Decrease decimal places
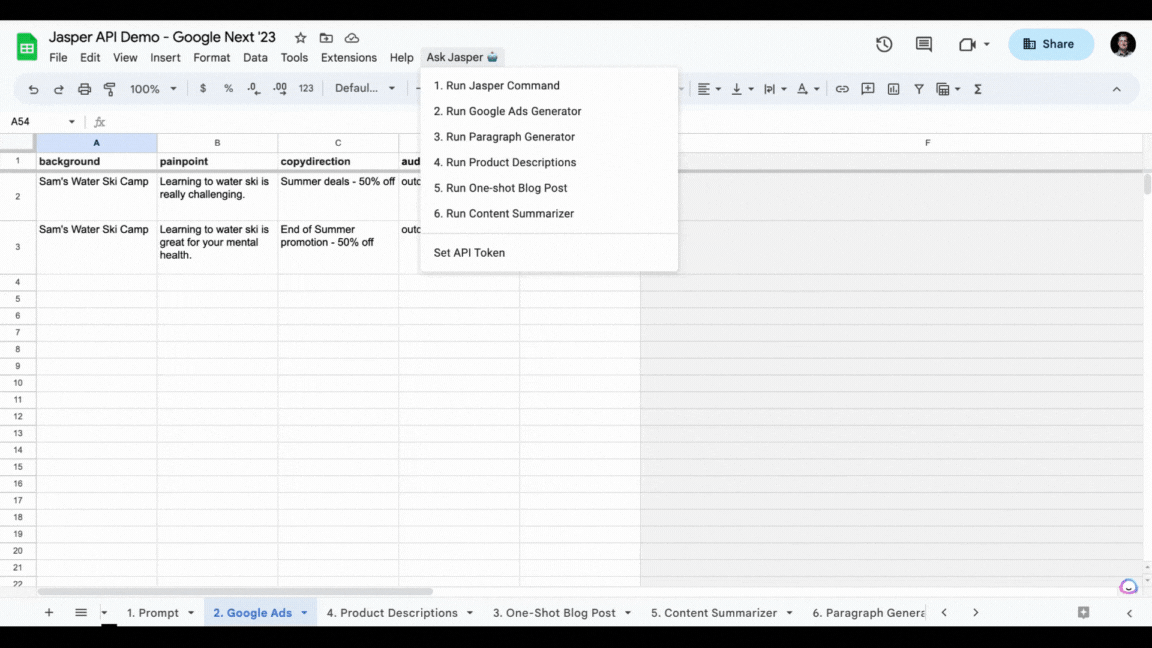This screenshot has height=648, width=1152. click(x=253, y=88)
